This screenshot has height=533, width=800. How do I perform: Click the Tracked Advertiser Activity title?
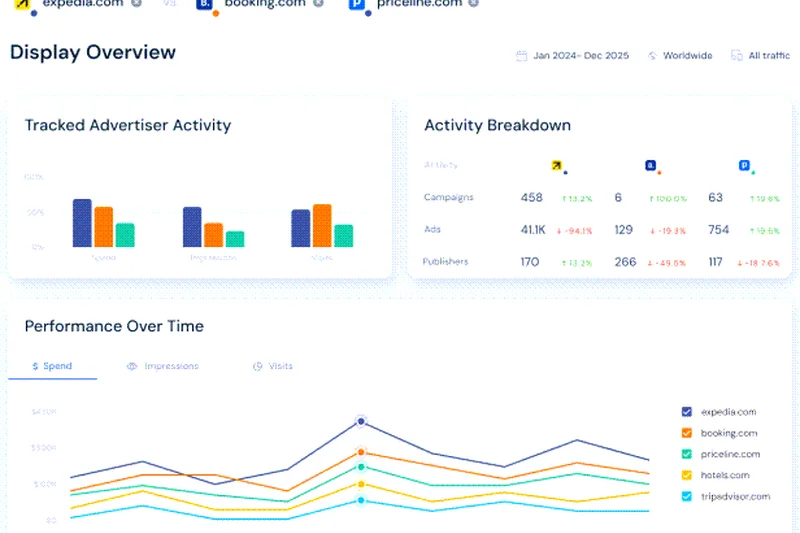[128, 125]
